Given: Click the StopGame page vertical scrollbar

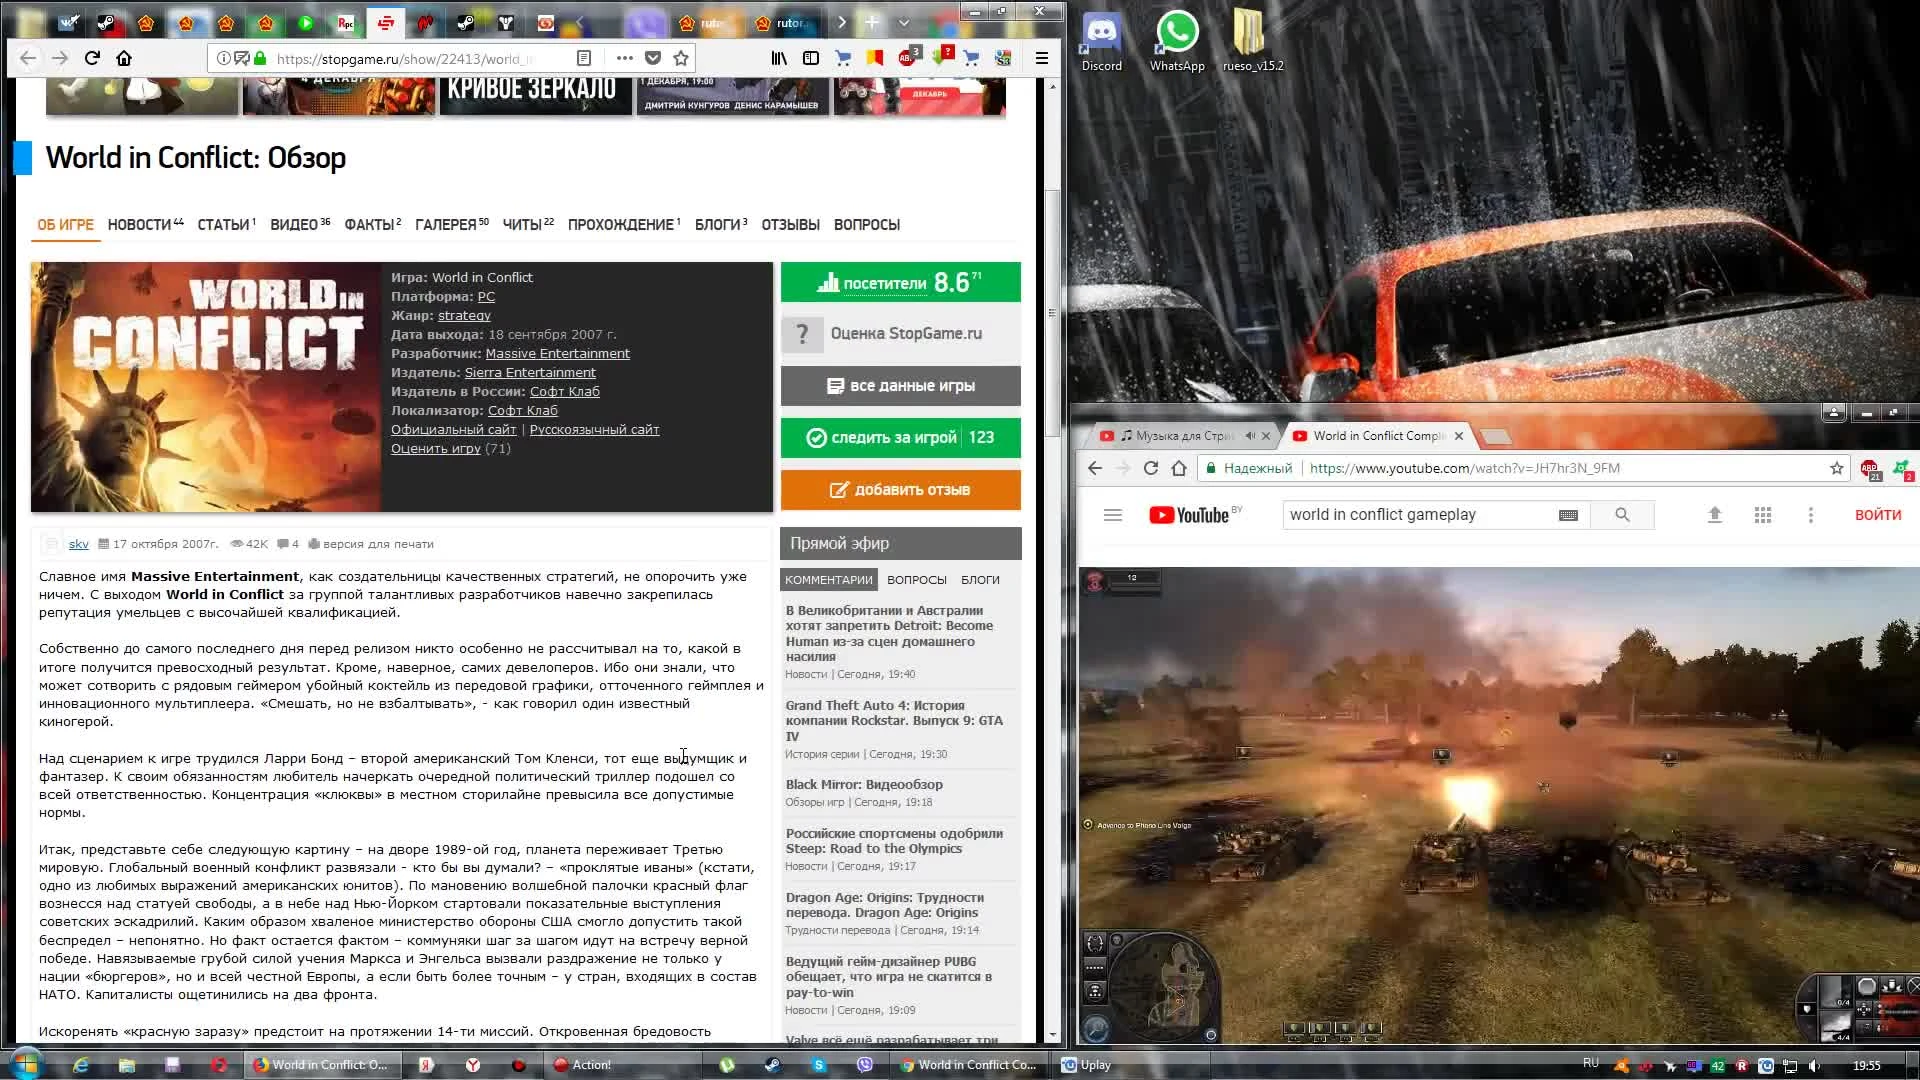Looking at the screenshot, I should (1052, 310).
